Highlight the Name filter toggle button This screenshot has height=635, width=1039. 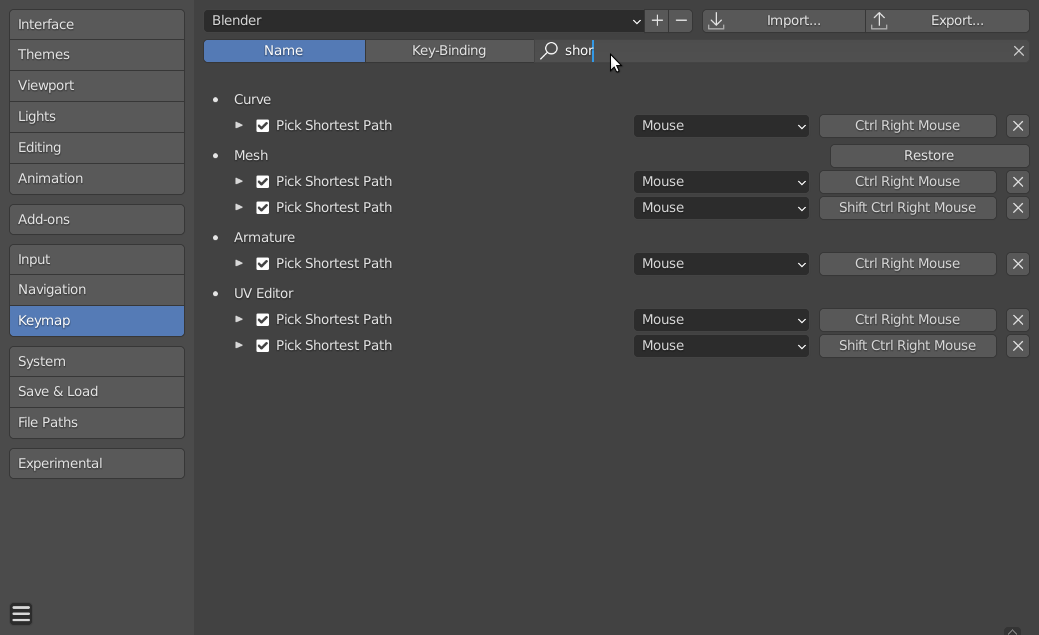tap(284, 50)
